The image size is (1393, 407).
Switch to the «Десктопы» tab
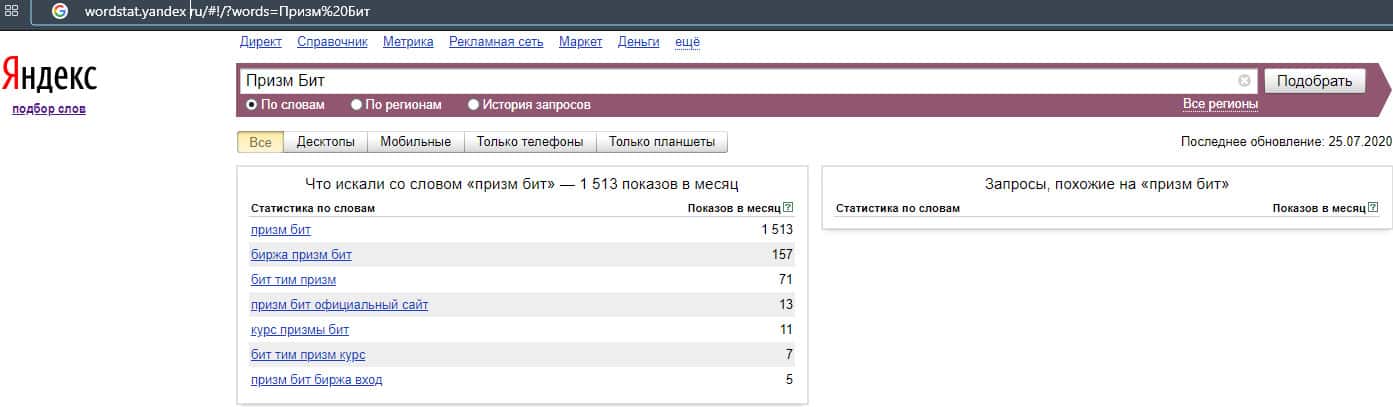pyautogui.click(x=326, y=142)
